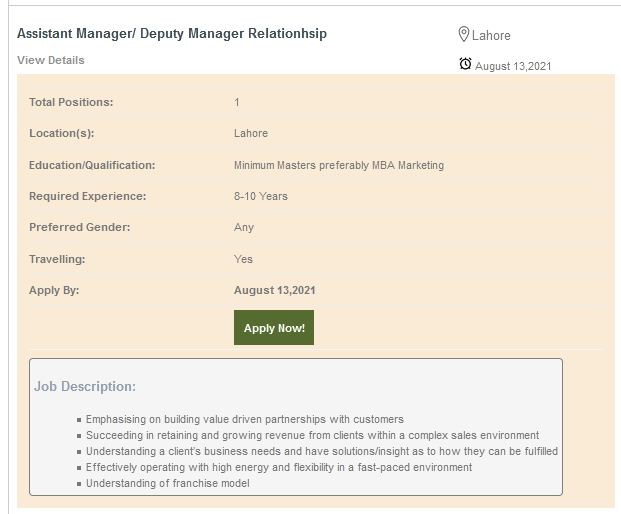Click the August 13,2021 date next to clock
Image resolution: width=621 pixels, height=514 pixels.
[x=513, y=66]
